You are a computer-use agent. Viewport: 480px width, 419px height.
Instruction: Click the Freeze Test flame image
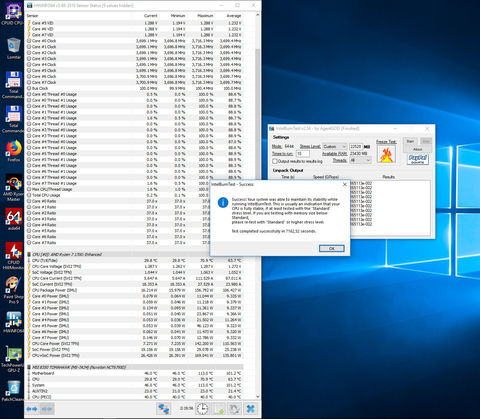click(386, 154)
